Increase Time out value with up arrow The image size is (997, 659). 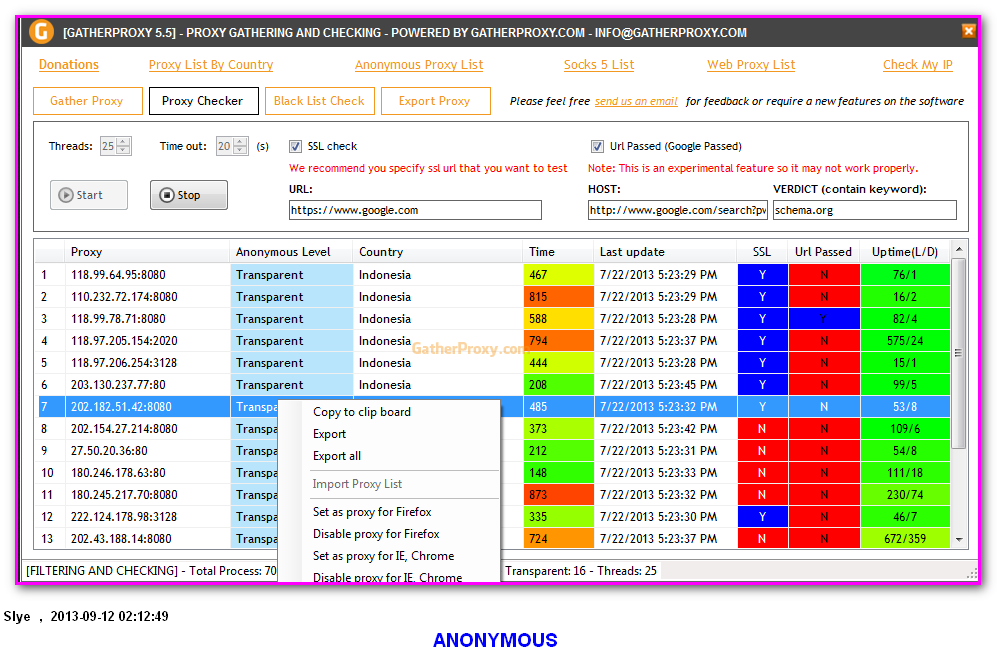240,142
